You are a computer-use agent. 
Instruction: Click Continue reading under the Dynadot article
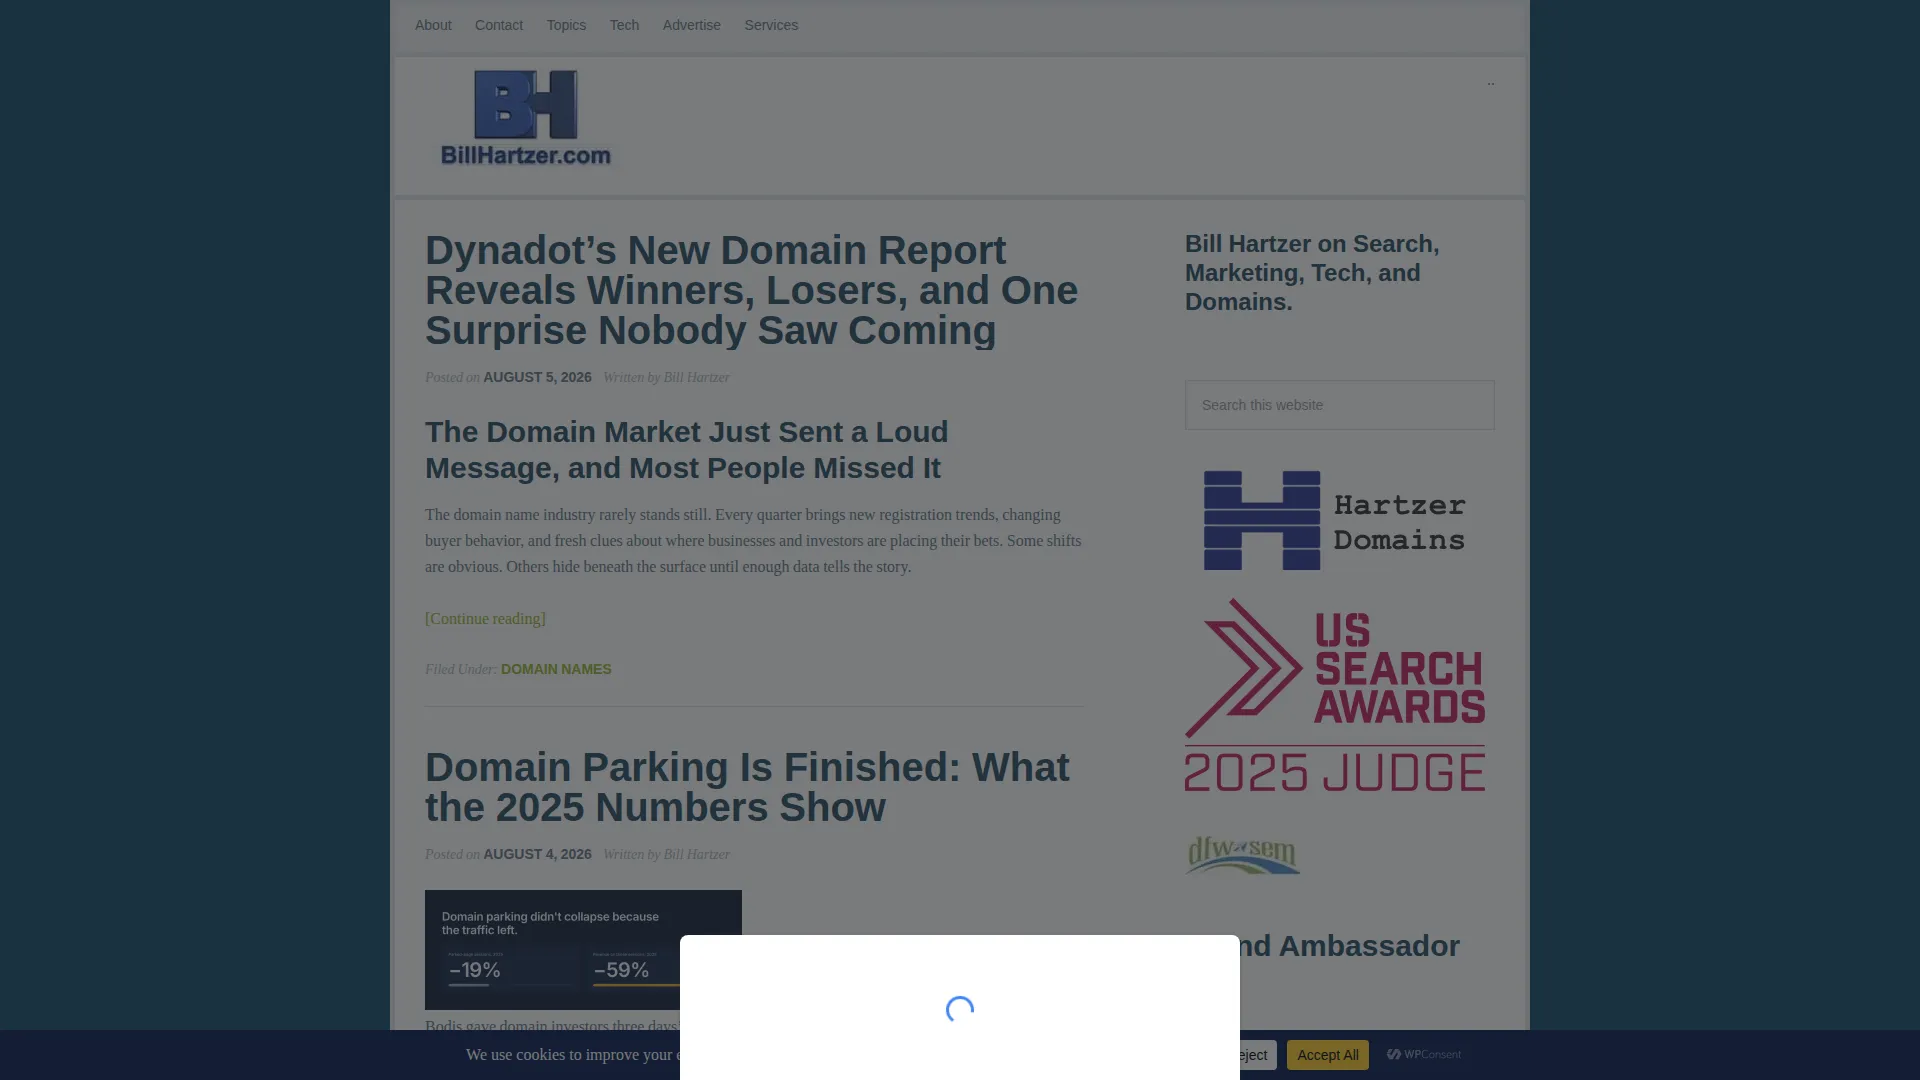coord(485,619)
